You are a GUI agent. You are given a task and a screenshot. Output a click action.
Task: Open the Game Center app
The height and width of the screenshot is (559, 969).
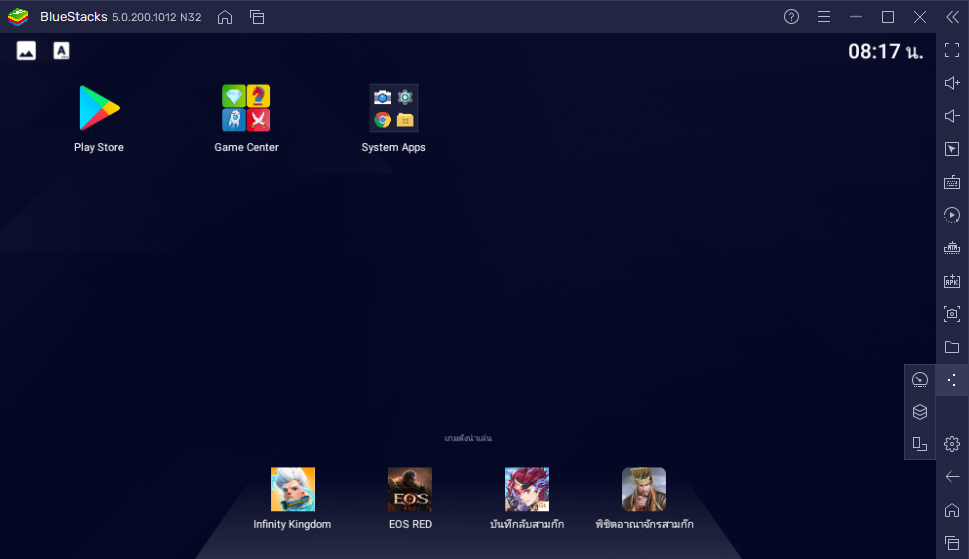pos(246,108)
